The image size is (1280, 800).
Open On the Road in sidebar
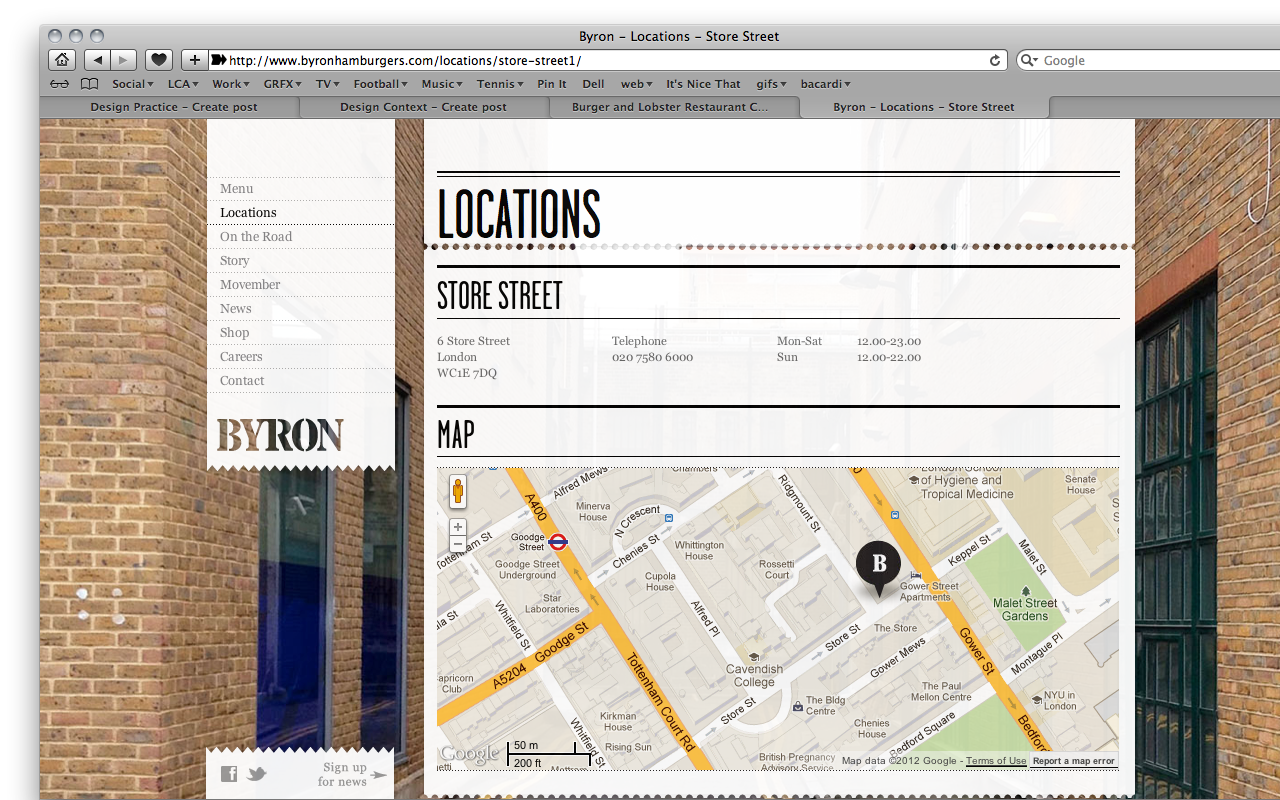(x=256, y=236)
